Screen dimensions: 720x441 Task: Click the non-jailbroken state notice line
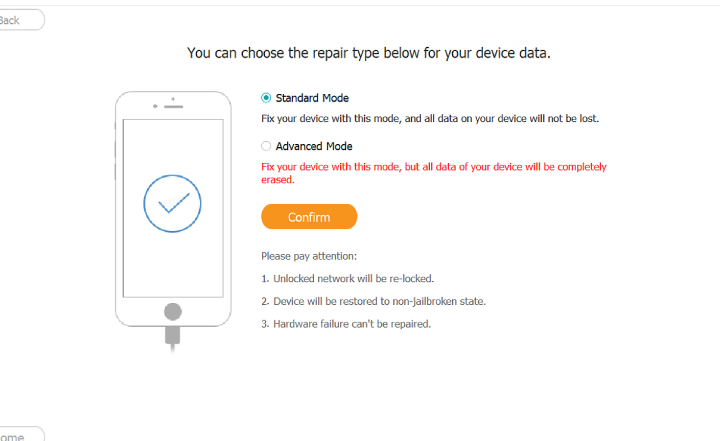[373, 301]
